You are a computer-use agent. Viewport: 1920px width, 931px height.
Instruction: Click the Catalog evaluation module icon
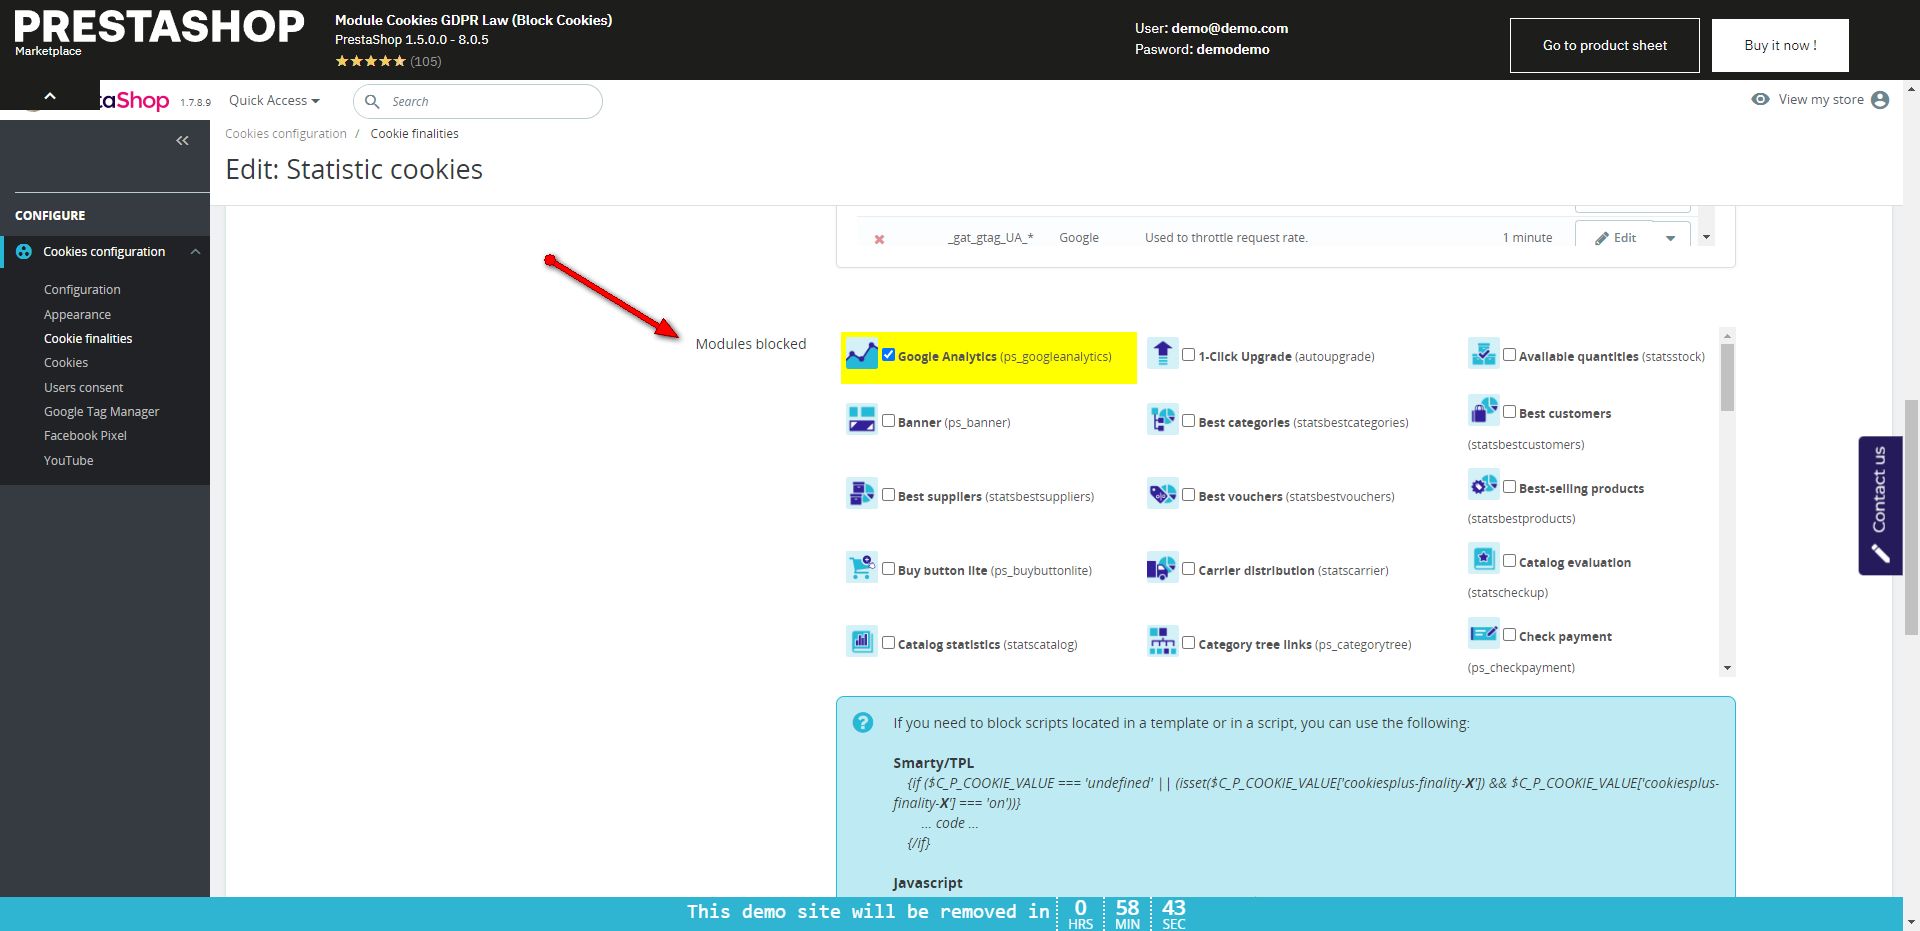(x=1484, y=559)
